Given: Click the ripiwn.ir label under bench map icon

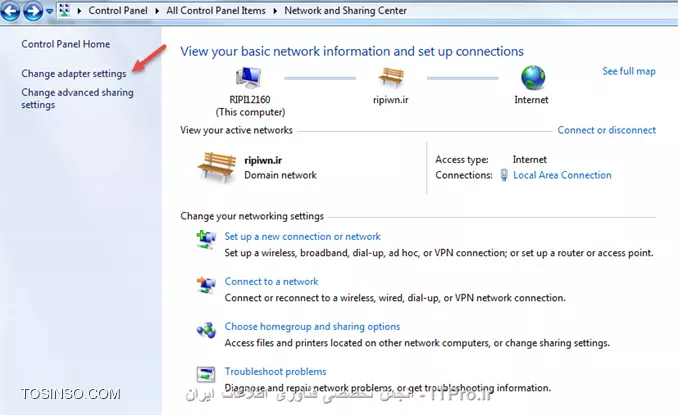Looking at the screenshot, I should [390, 100].
